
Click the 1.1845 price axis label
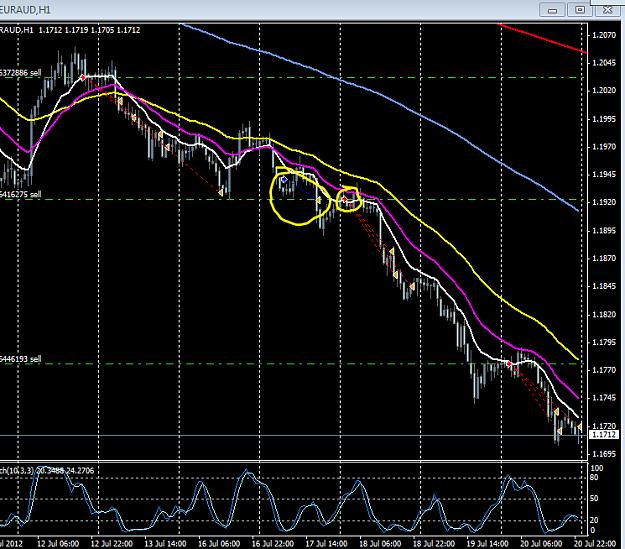click(604, 286)
